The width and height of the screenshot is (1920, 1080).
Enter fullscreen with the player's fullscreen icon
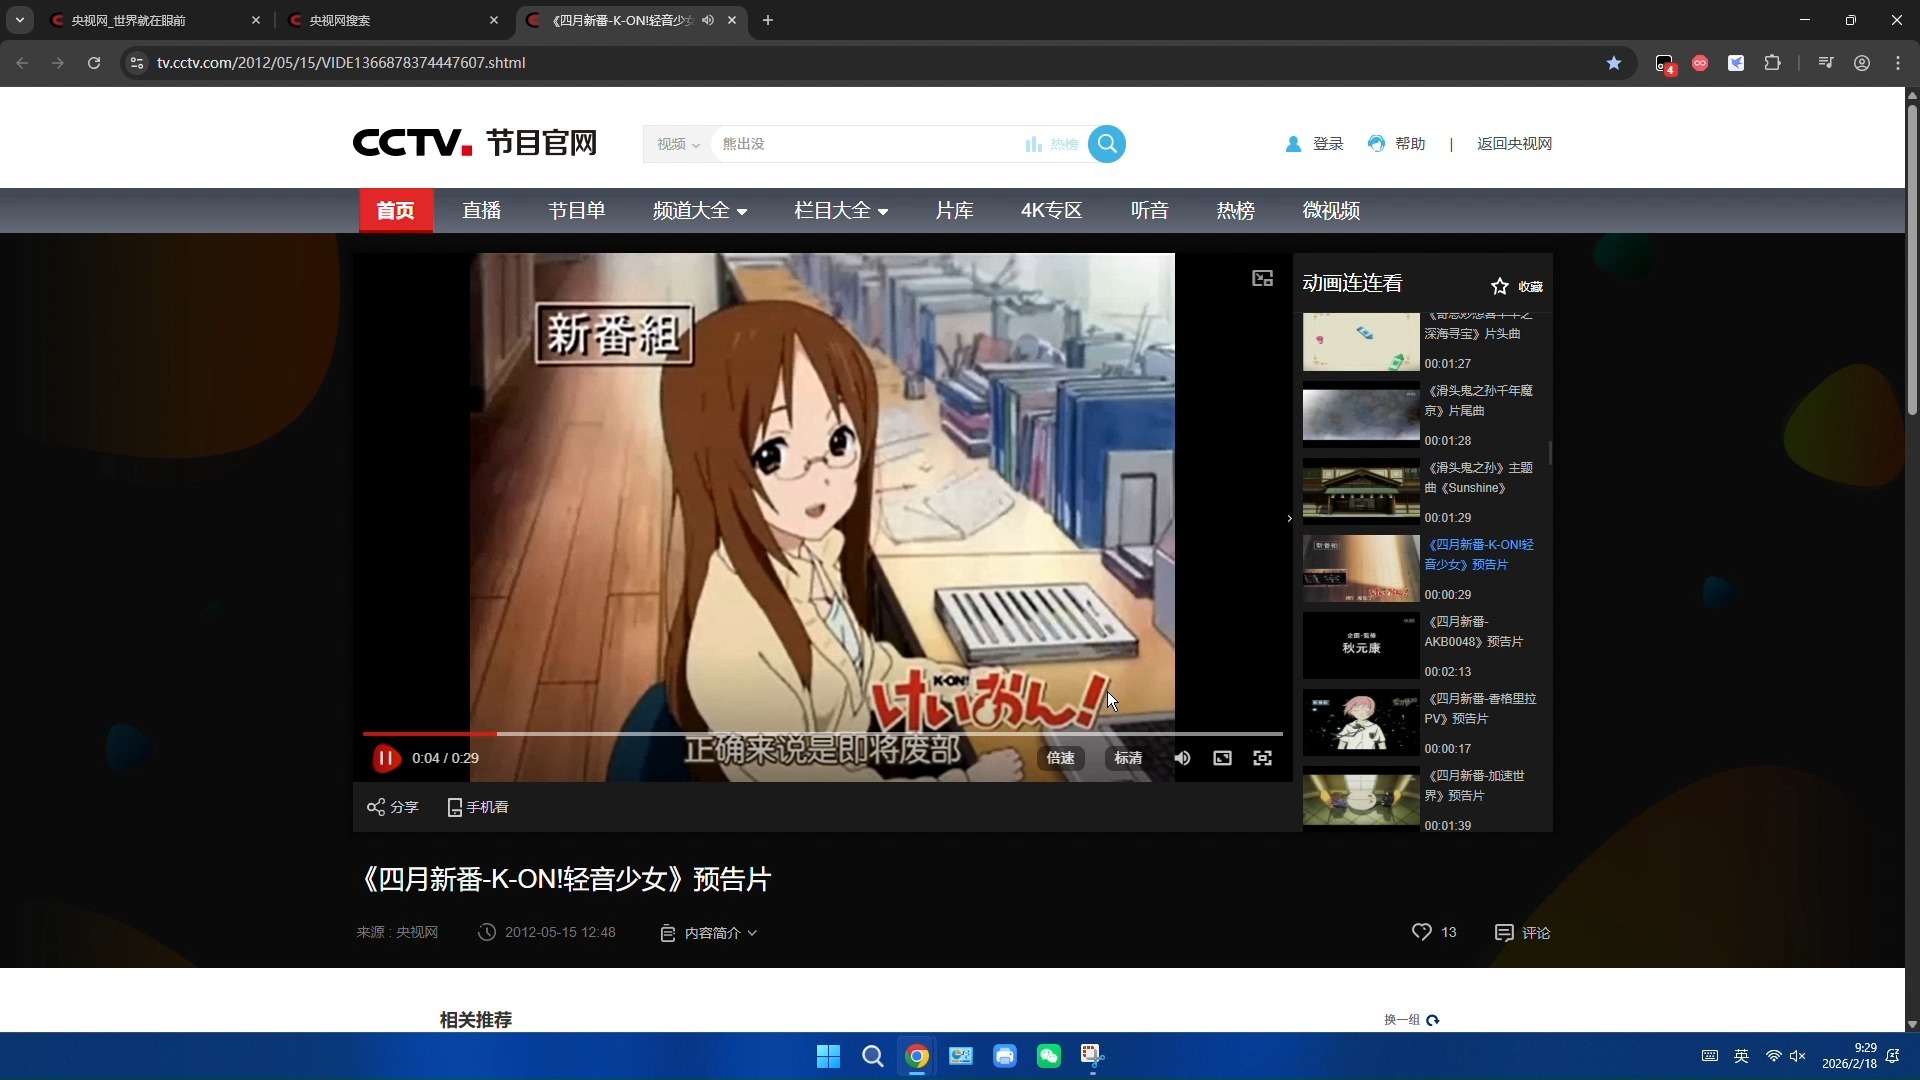coord(1263,758)
